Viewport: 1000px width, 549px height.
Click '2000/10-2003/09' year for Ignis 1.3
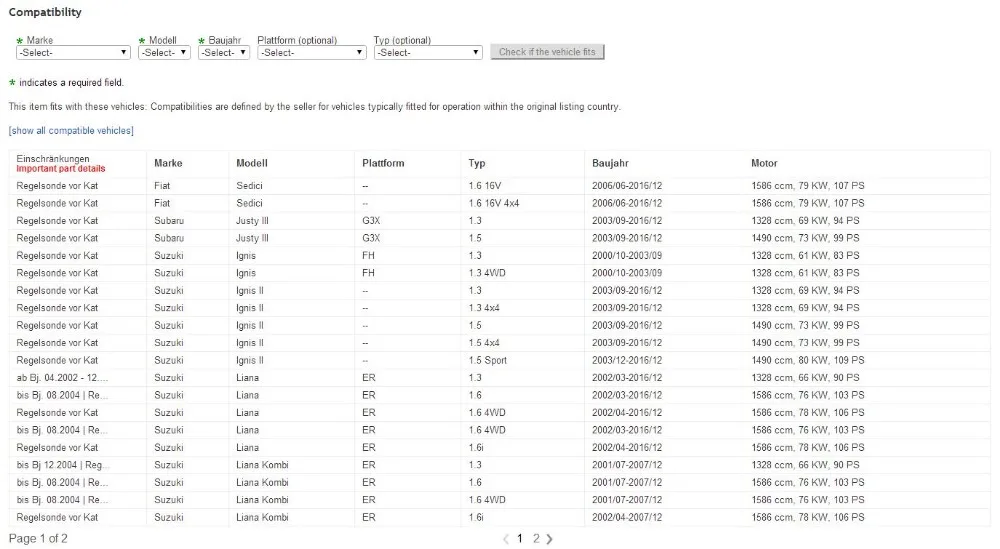coord(627,256)
